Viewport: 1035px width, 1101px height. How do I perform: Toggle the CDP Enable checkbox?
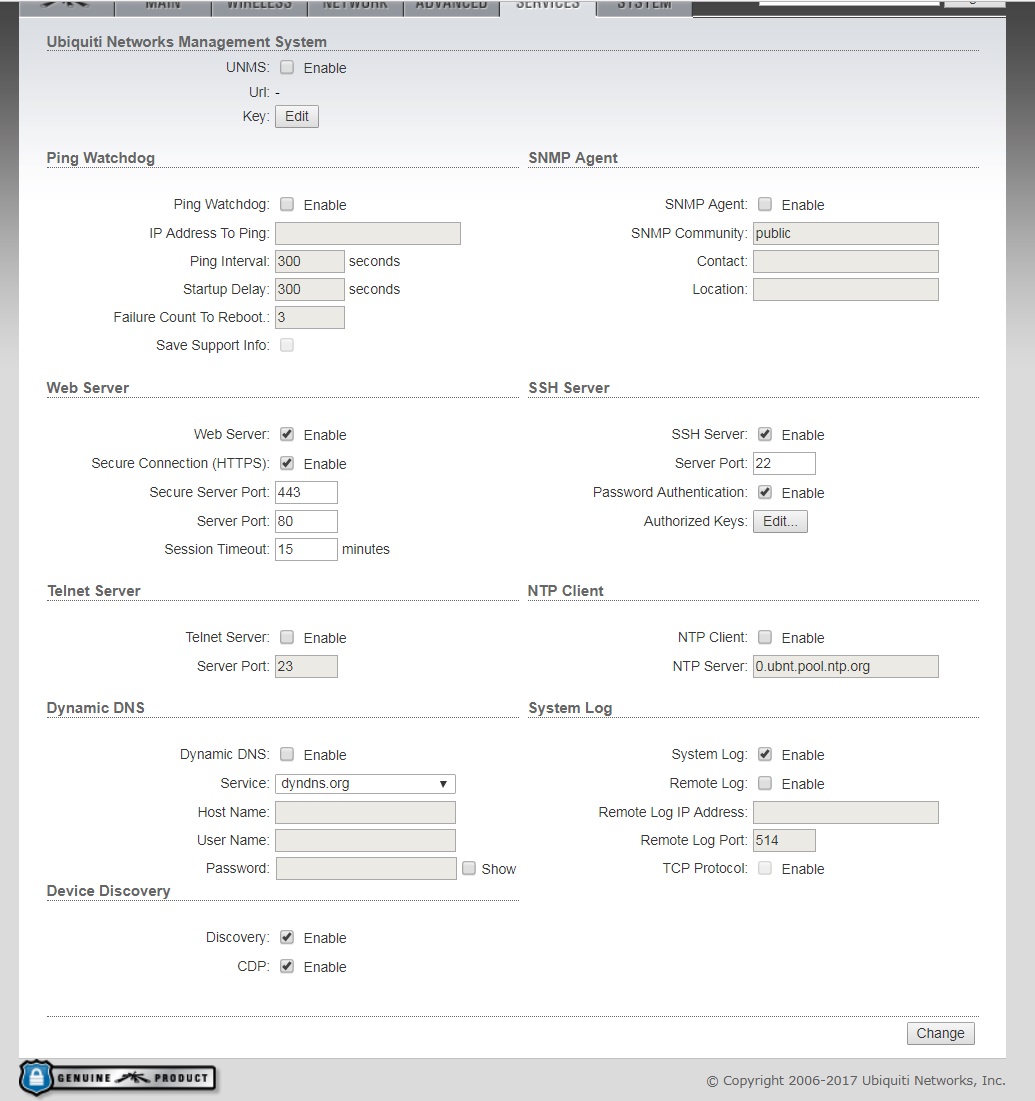click(x=286, y=966)
